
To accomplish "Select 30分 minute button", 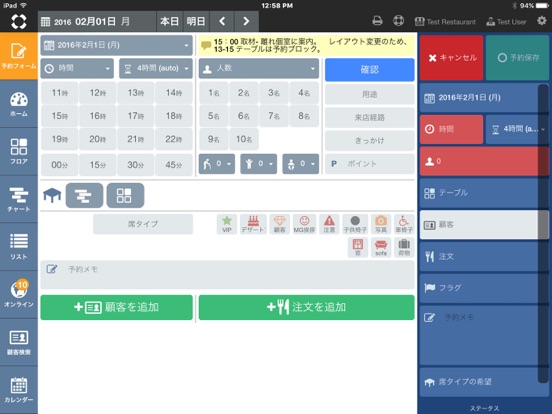I will (x=136, y=165).
